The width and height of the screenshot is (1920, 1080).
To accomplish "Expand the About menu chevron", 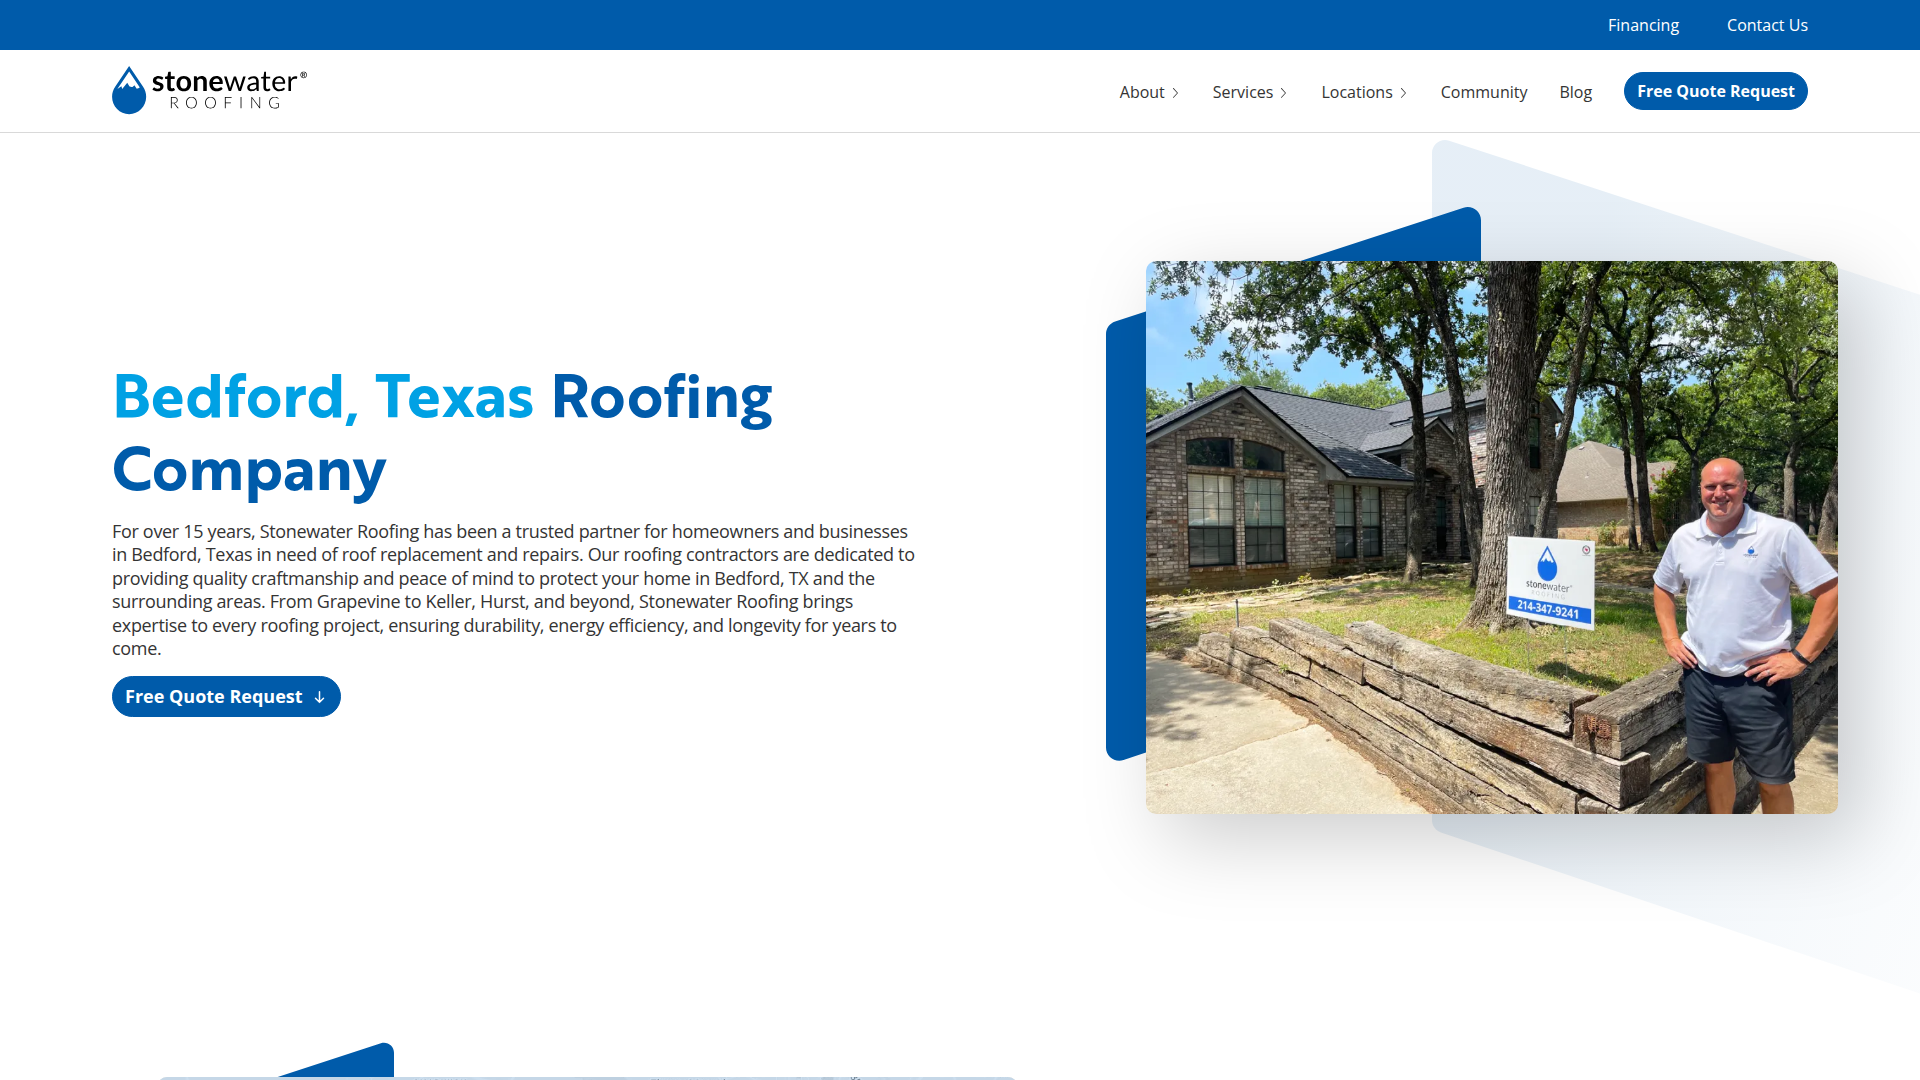I will (1175, 93).
